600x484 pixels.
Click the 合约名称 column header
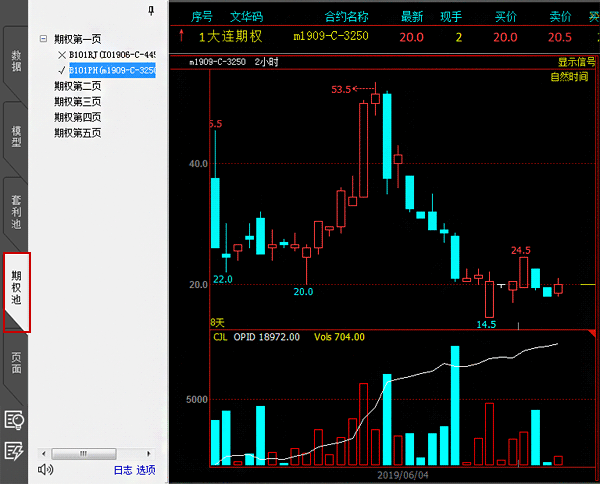(347, 16)
